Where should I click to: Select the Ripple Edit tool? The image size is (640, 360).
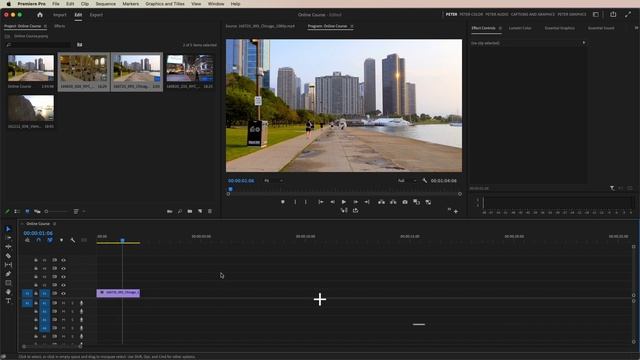click(8, 247)
